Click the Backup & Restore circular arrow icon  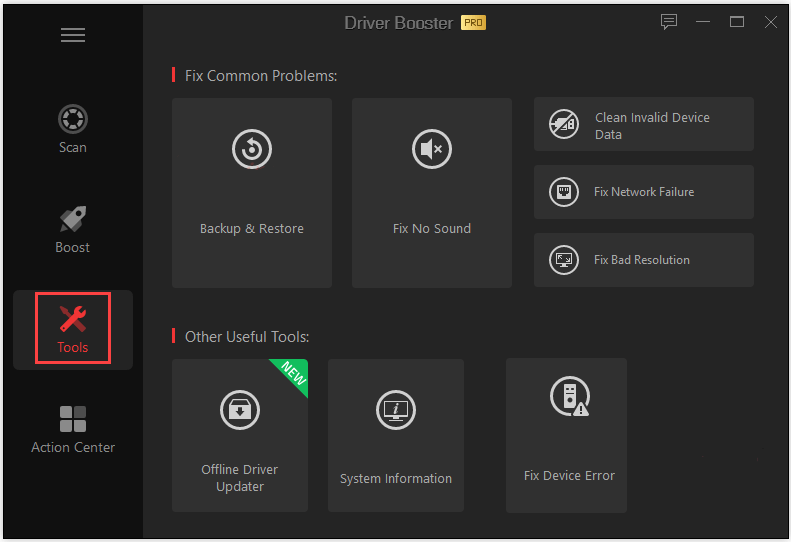click(x=252, y=149)
